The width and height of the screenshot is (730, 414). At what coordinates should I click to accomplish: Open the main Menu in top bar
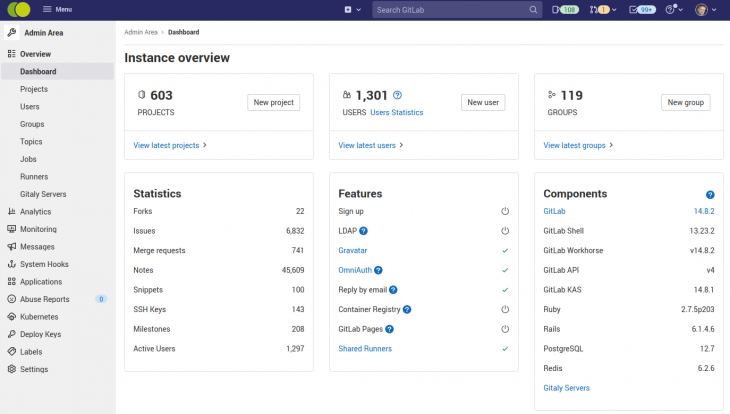point(57,9)
